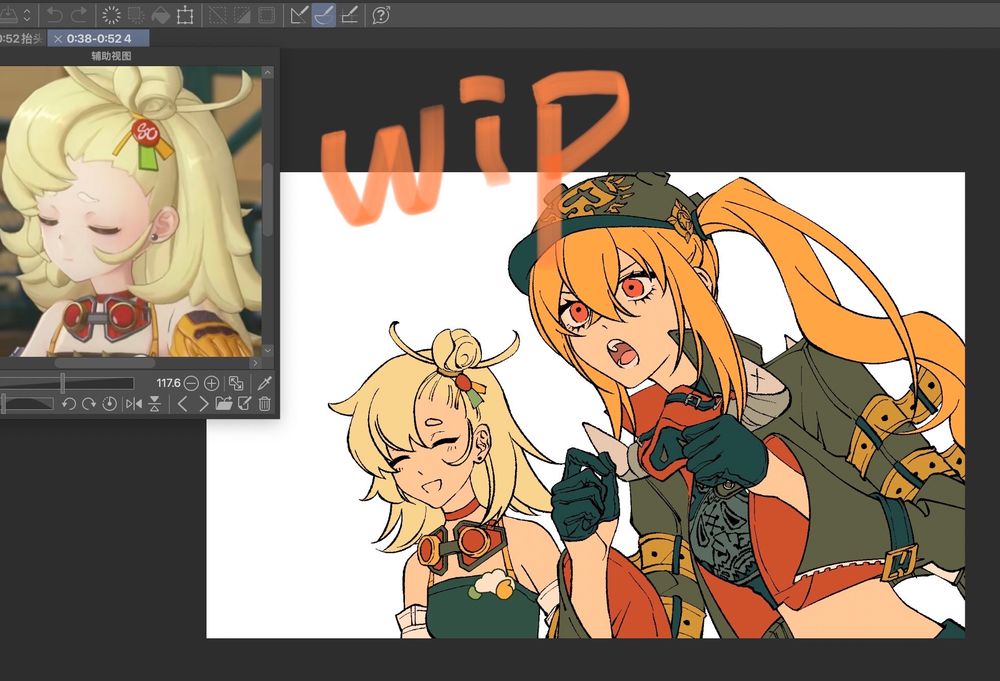This screenshot has height=681, width=1000.
Task: Delete the current sub view image
Action: (265, 404)
